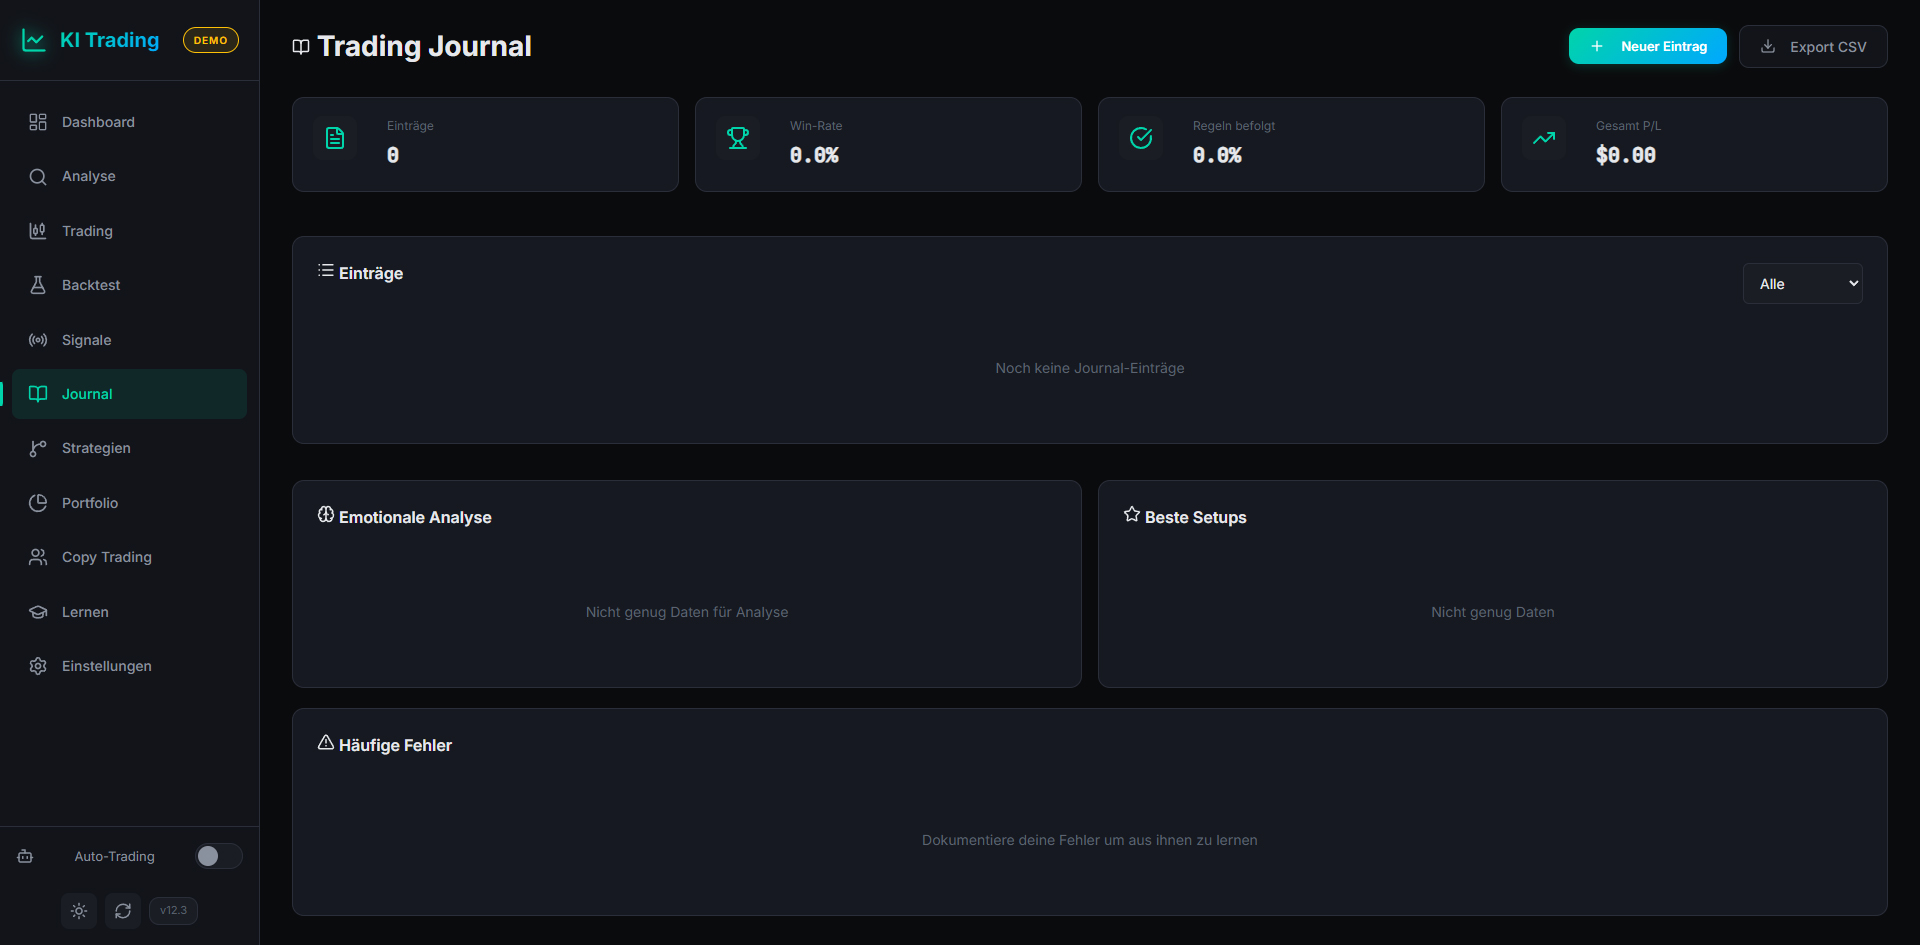The width and height of the screenshot is (1920, 945).
Task: Click the trophy icon on Win-Rate card
Action: coord(738,138)
